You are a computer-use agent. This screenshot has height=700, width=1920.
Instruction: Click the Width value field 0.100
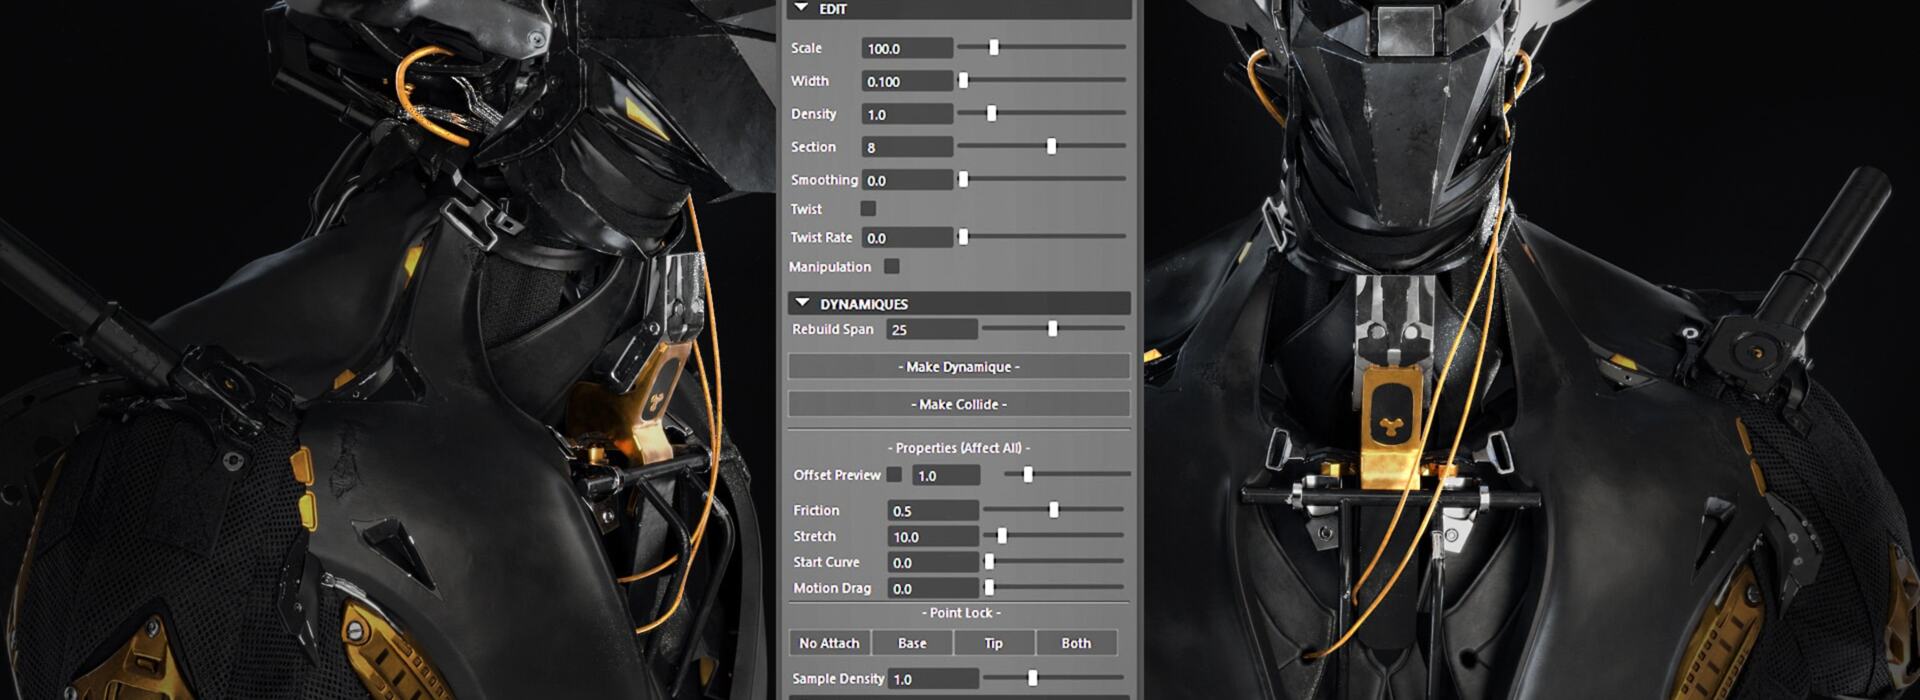click(907, 81)
